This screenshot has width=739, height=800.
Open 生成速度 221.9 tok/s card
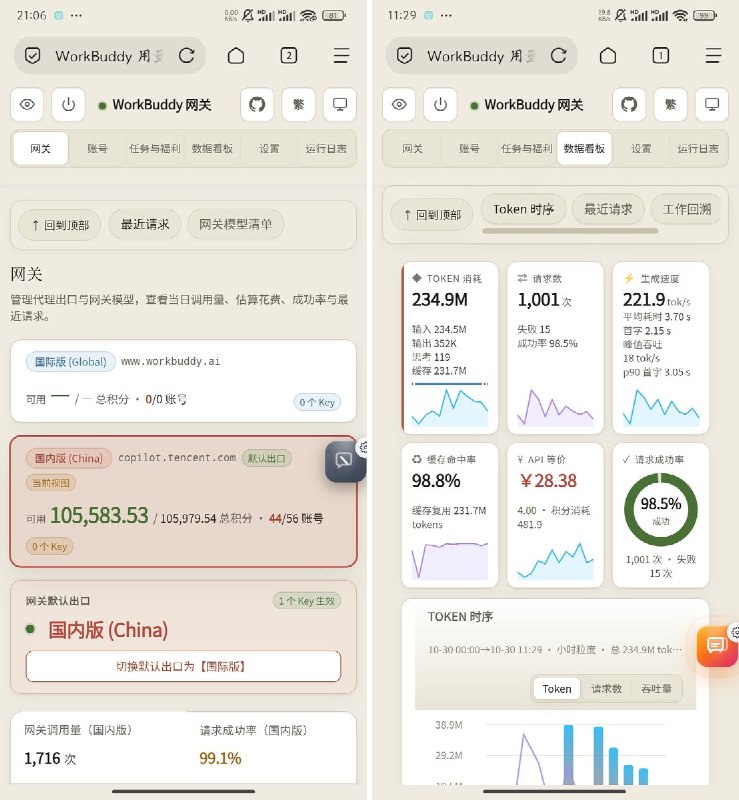(x=661, y=348)
